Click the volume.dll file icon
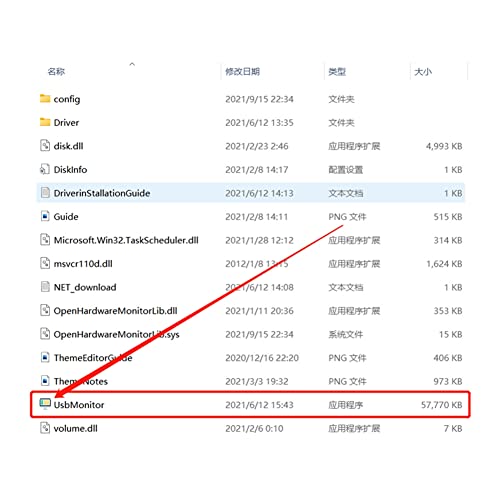This screenshot has height=500, width=500. point(45,428)
